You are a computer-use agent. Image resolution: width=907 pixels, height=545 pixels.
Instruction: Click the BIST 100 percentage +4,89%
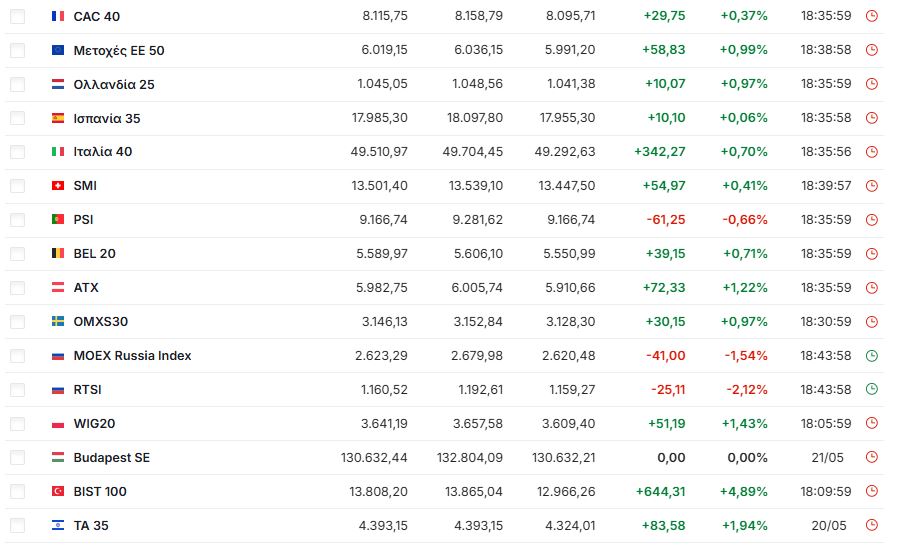click(743, 492)
